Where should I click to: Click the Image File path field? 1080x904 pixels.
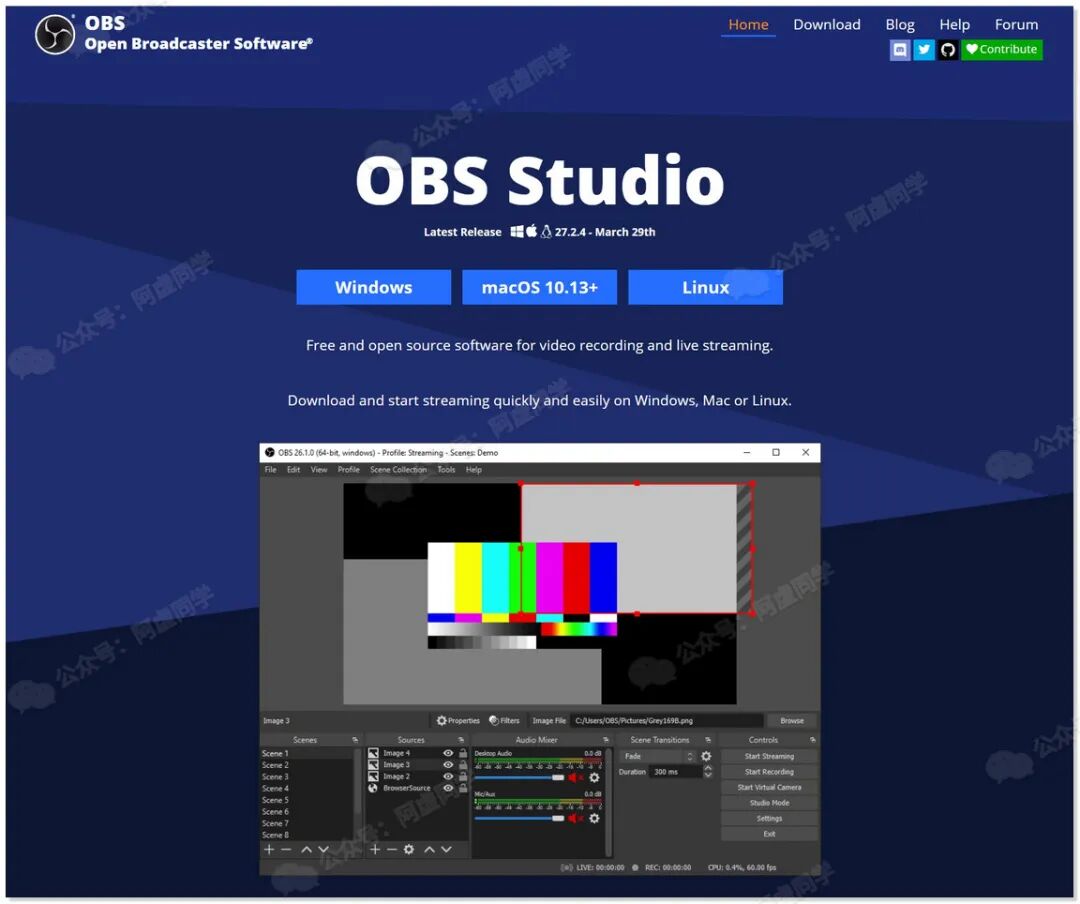pyautogui.click(x=667, y=721)
